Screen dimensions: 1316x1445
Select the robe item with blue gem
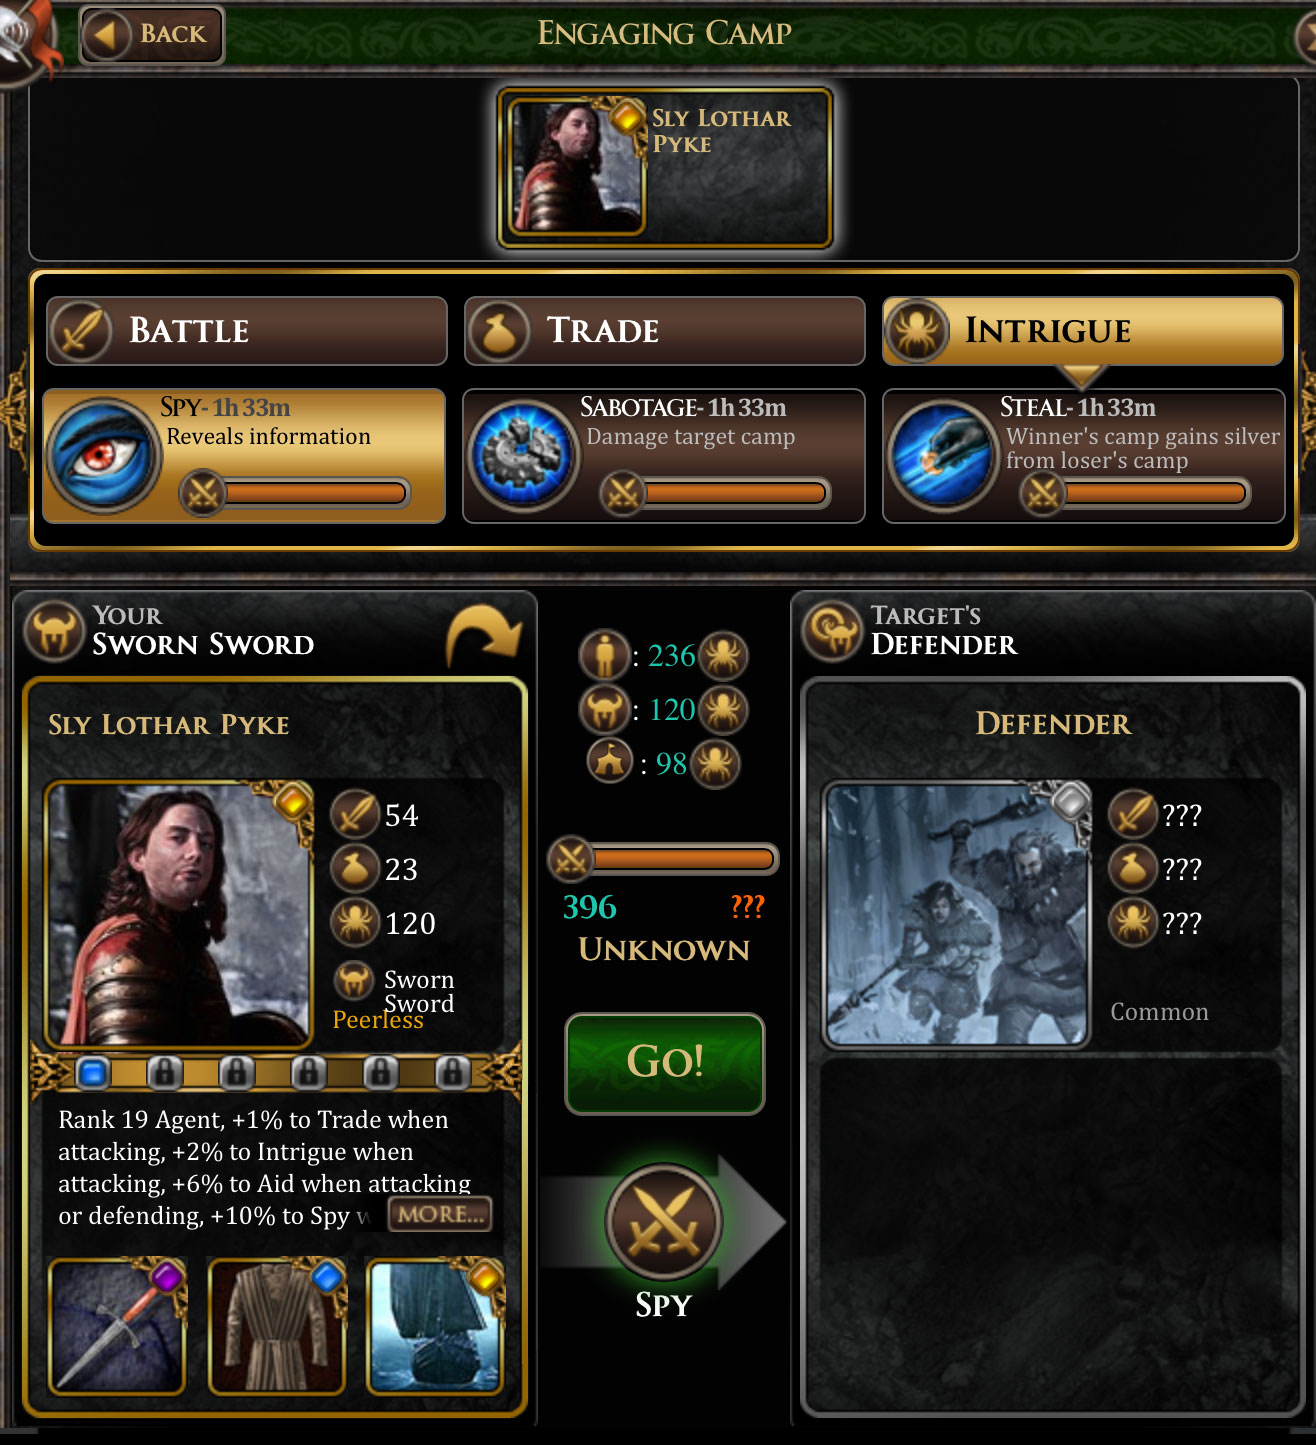click(277, 1326)
